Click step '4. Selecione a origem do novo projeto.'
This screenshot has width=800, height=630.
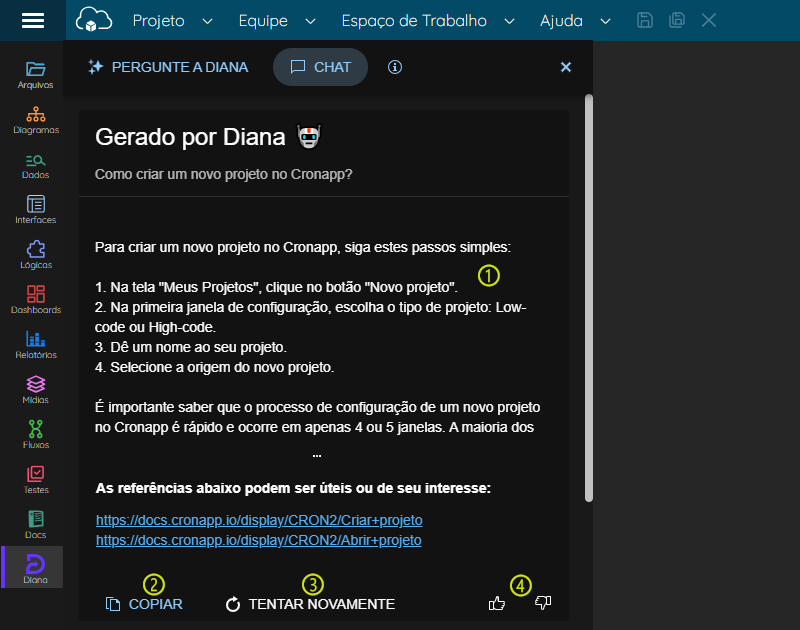point(214,367)
